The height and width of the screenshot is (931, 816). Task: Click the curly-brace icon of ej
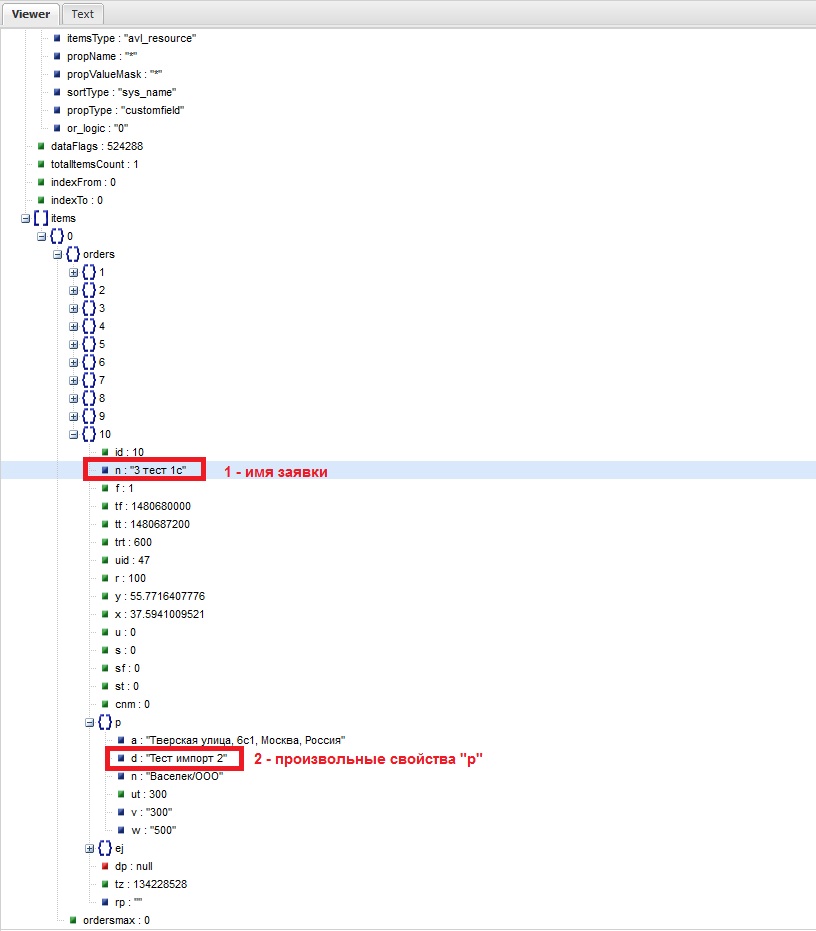[x=104, y=848]
